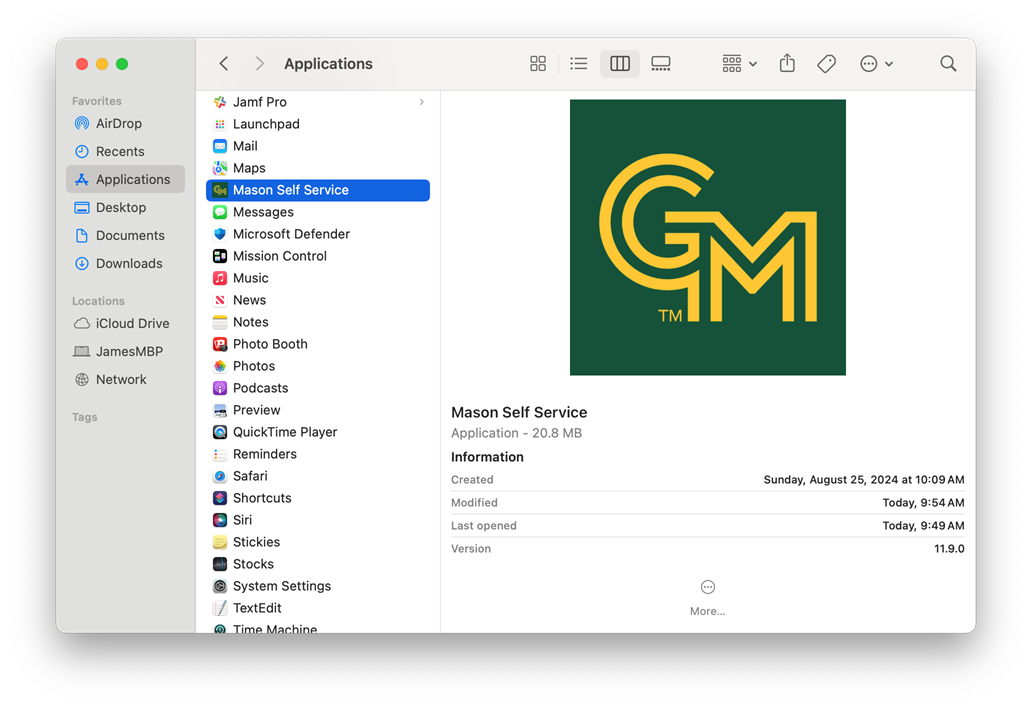Select the System Settings row
The height and width of the screenshot is (707, 1032).
[318, 586]
